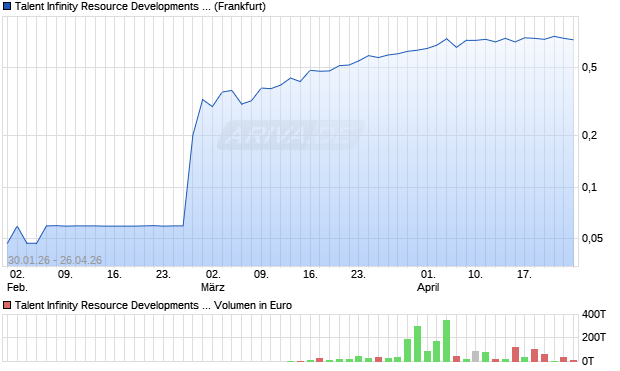
Task: Click the date range text '30.01.26 - 26.04.26'
Action: click(55, 260)
